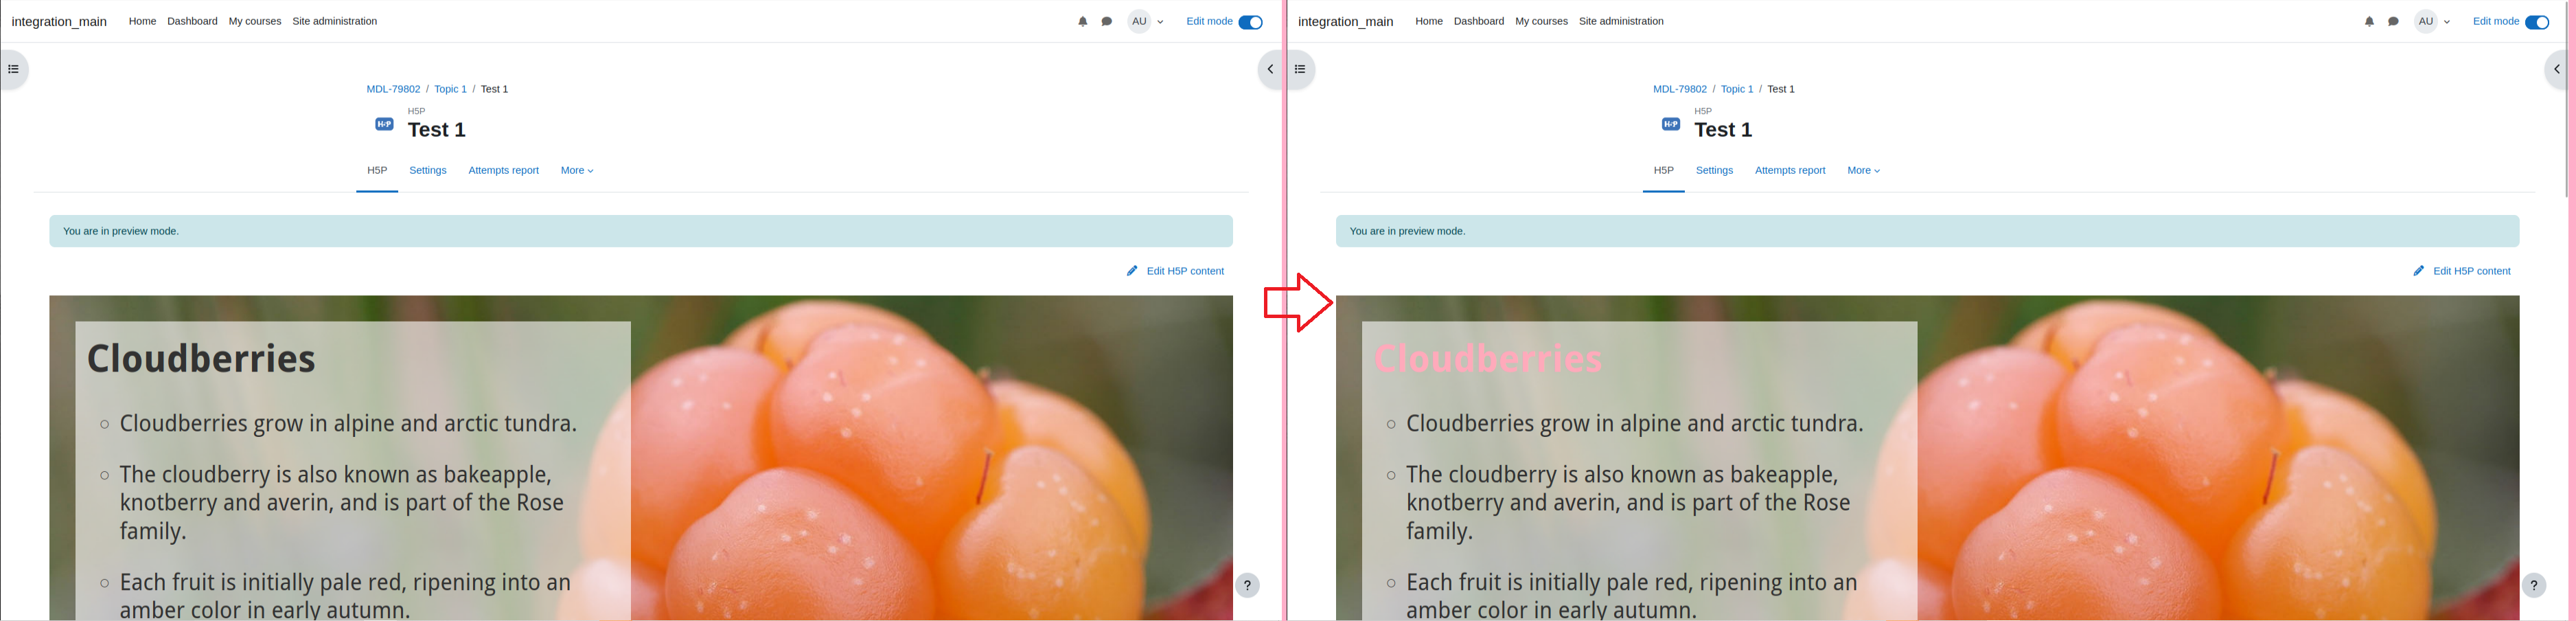Open notifications bell in left page
Screen dimensions: 2576x621
1082,21
